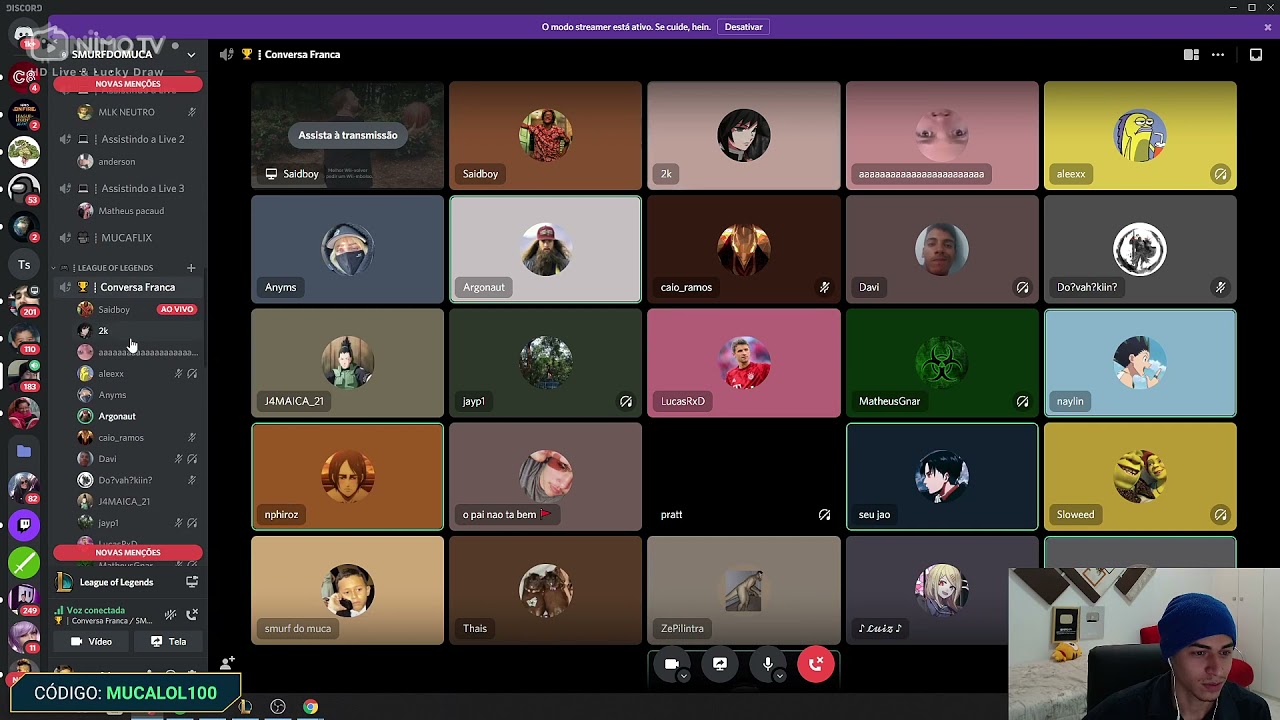Jump to top Novas Menções pill
This screenshot has width=1280, height=720.
point(128,84)
